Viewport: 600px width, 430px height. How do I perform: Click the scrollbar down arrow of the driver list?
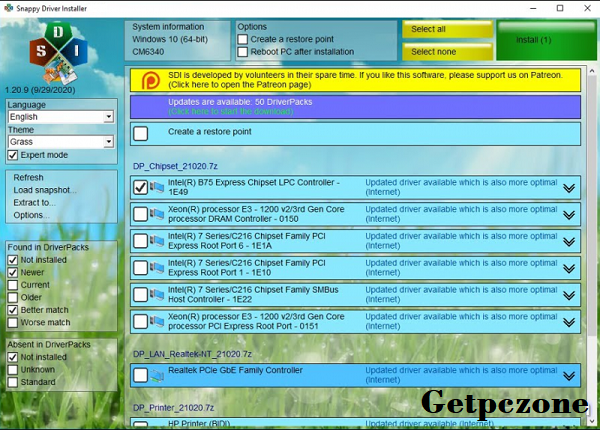592,421
